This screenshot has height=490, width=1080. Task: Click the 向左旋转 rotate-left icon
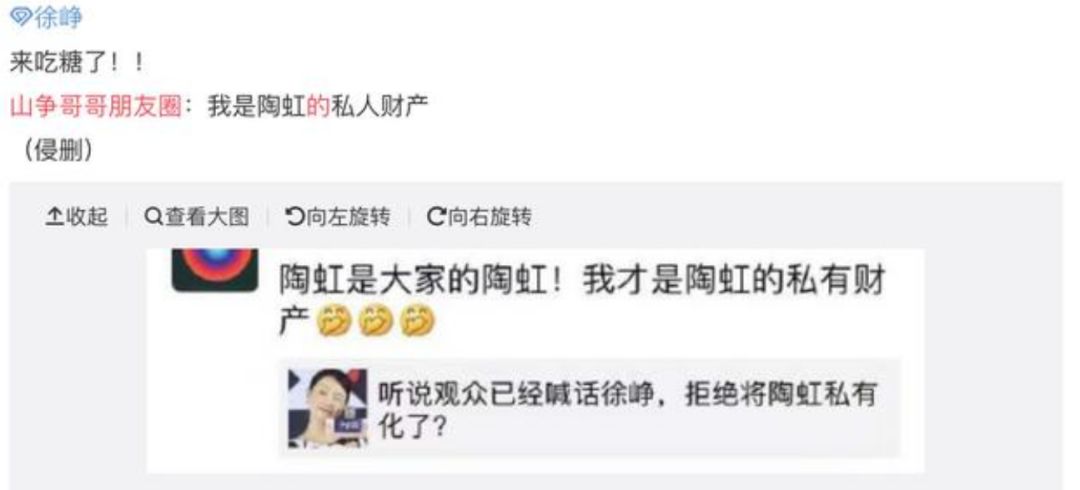[295, 218]
